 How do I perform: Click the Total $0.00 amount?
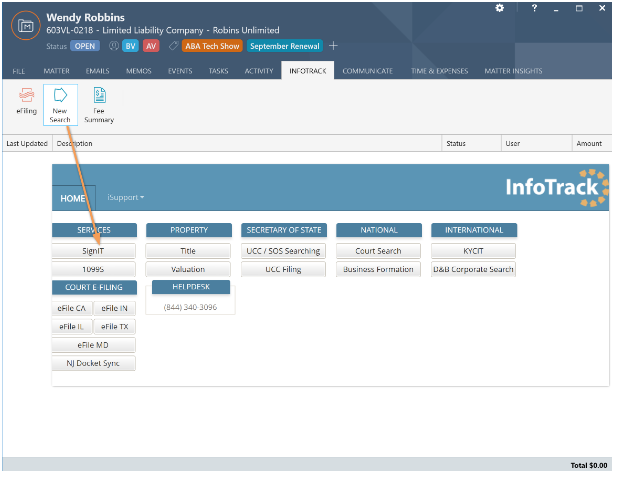point(589,465)
